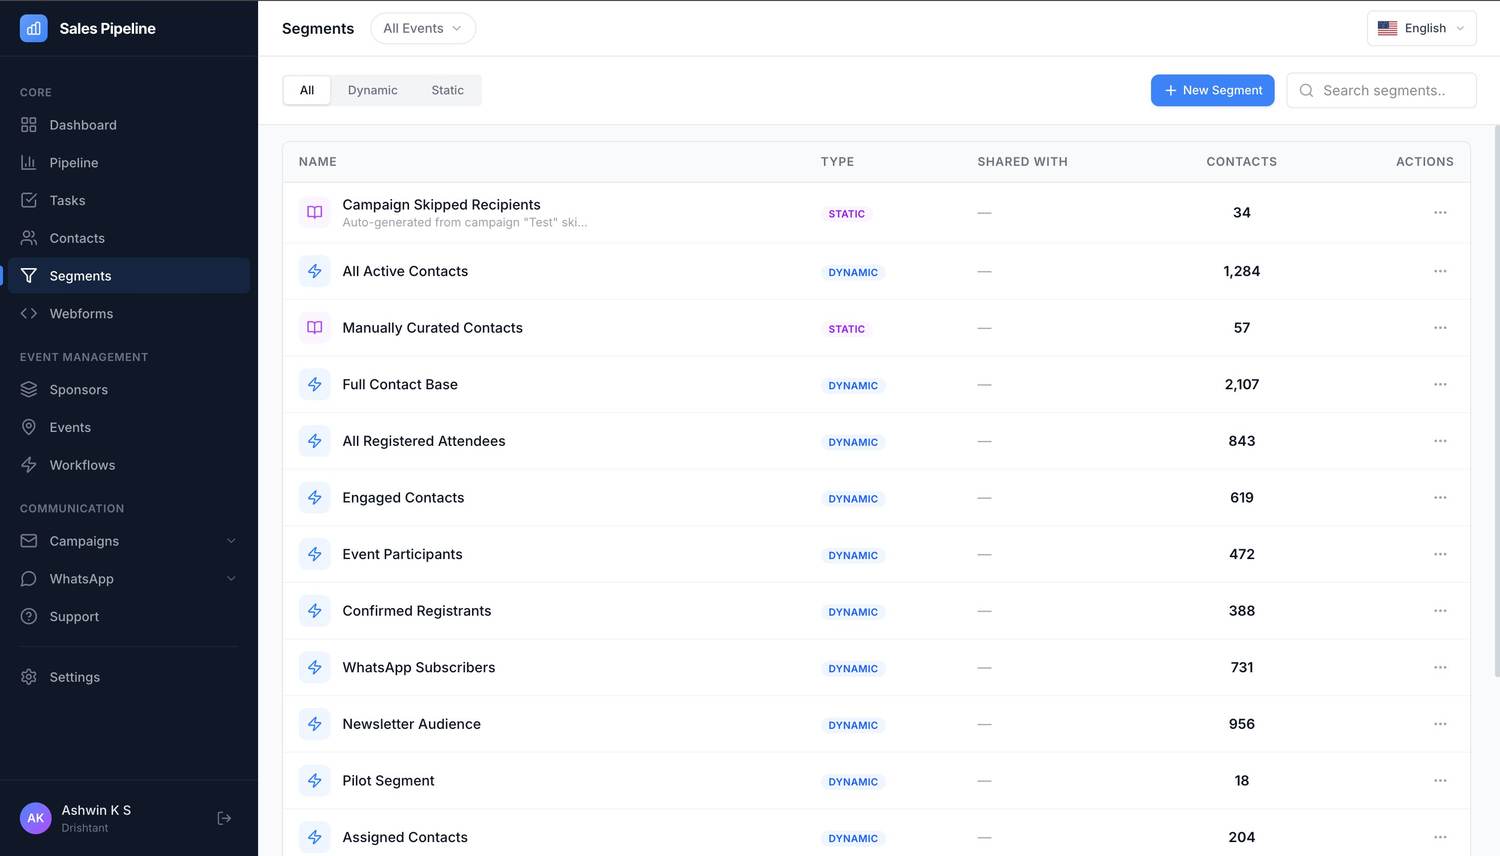
Task: Click bolt icon of Pilot Segment row
Action: 315,781
